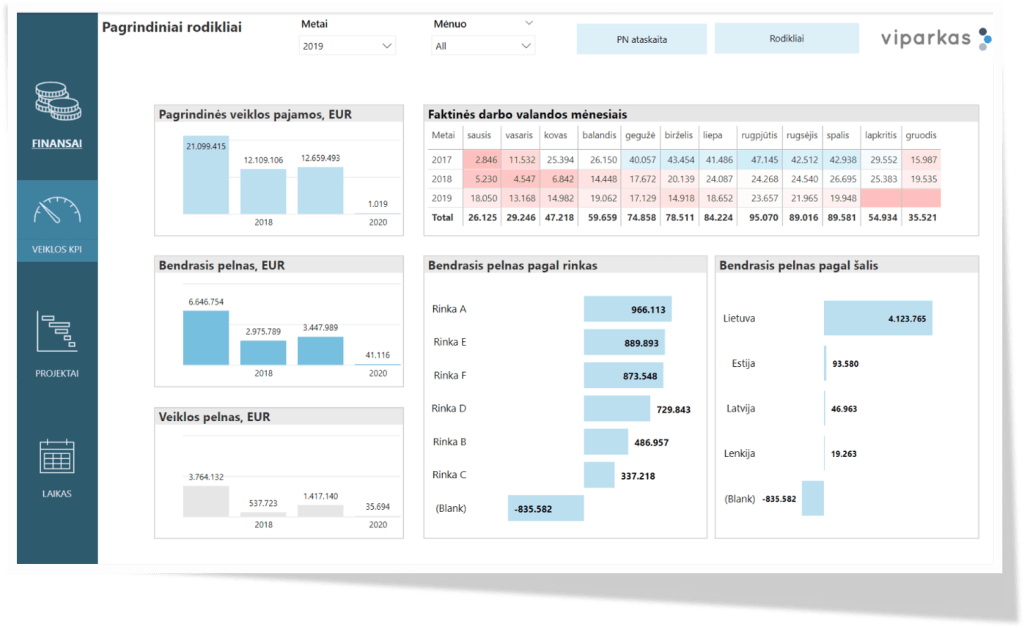Select the 21.099.415 revenue bar

point(207,180)
